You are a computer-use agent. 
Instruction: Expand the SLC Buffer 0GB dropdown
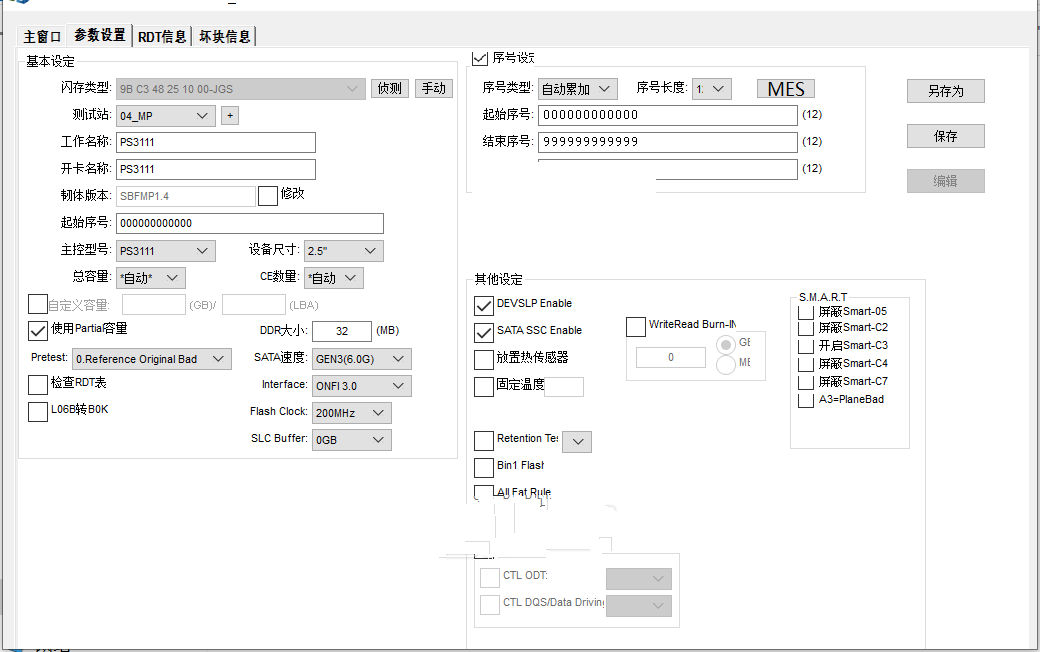click(352, 440)
